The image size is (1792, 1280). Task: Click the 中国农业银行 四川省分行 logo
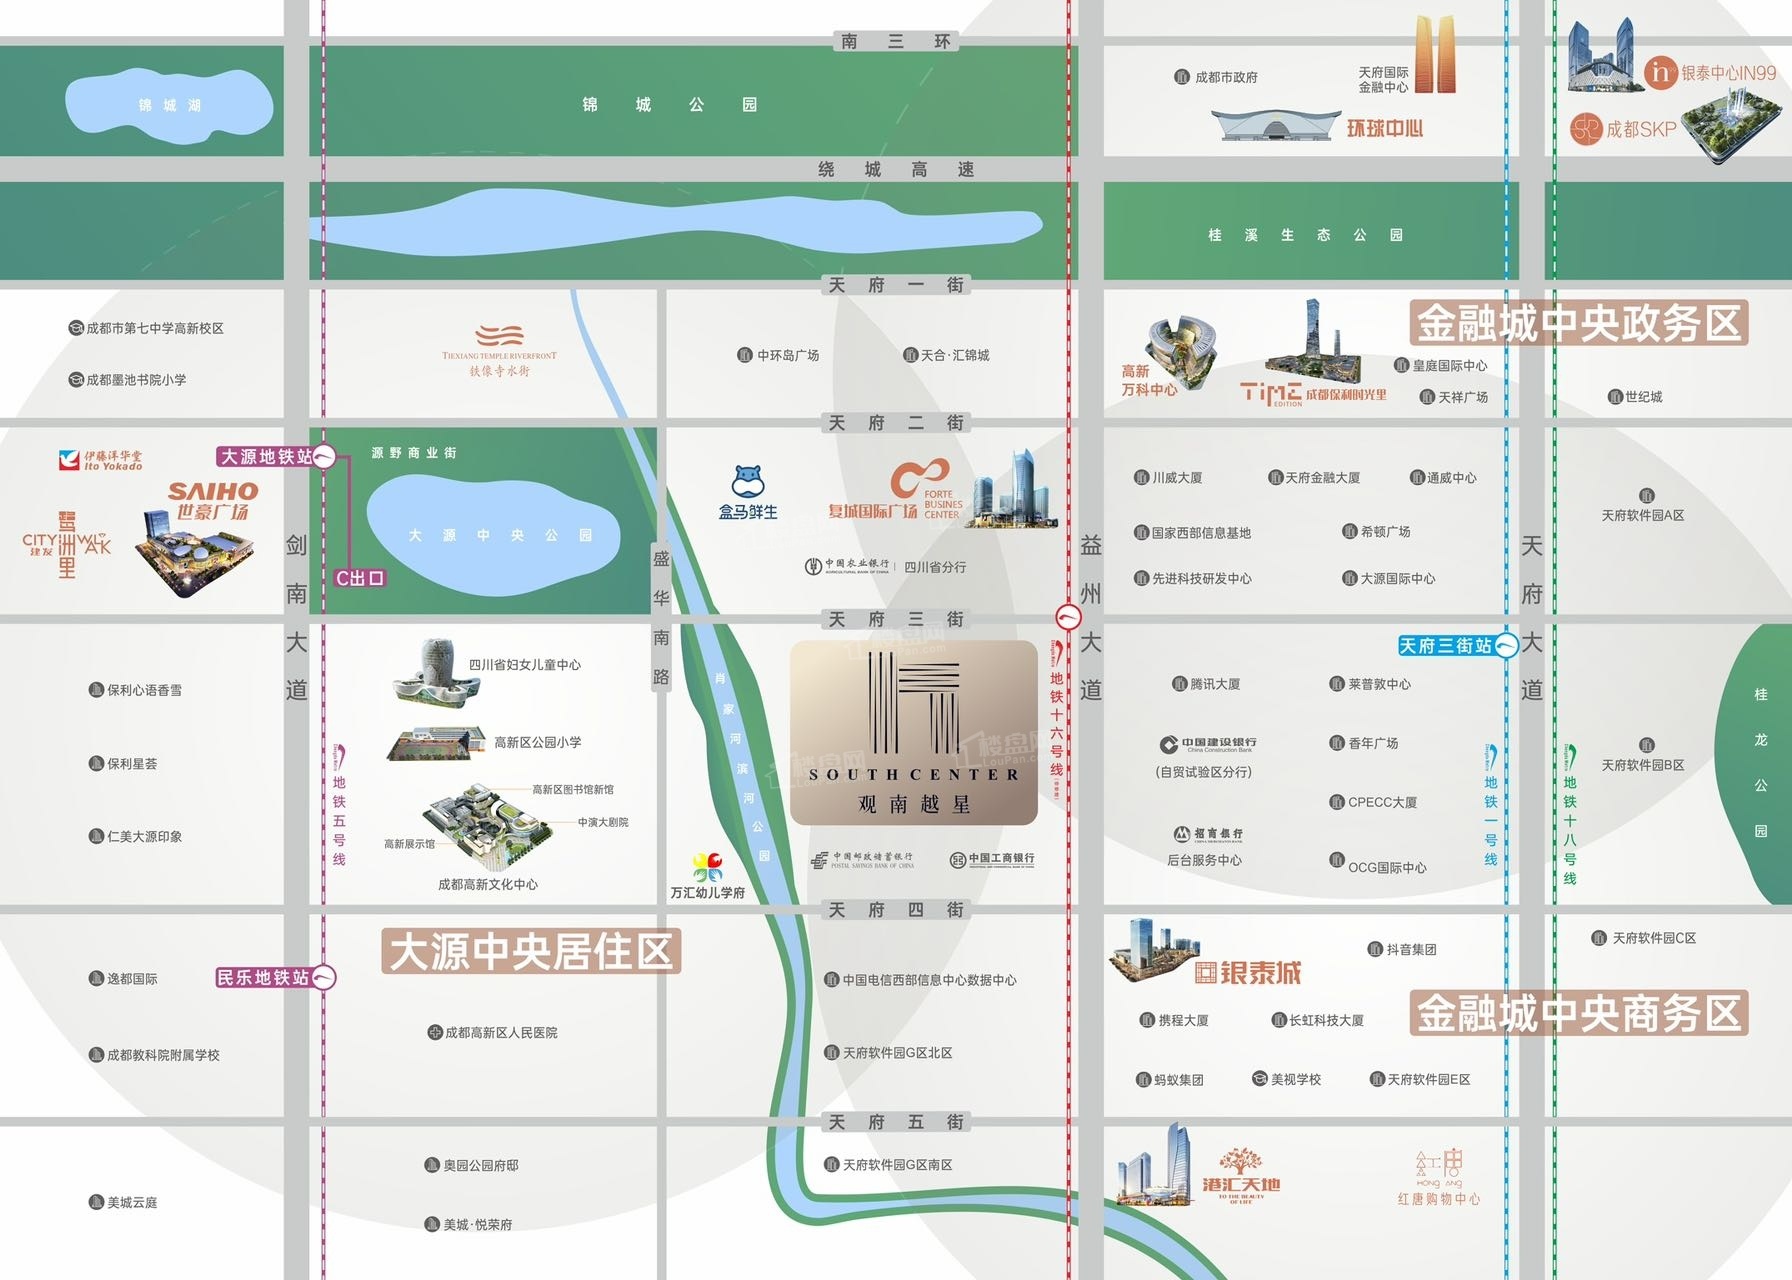pos(886,567)
